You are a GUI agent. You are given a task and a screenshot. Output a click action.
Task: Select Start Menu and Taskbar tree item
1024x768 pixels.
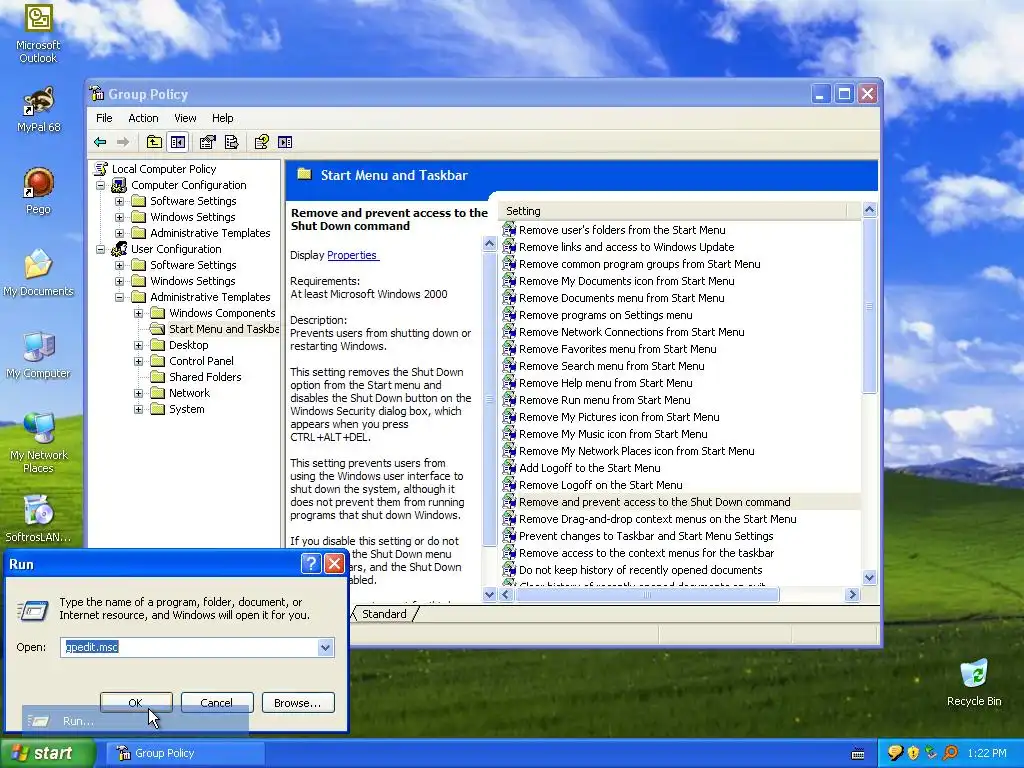[x=223, y=328]
